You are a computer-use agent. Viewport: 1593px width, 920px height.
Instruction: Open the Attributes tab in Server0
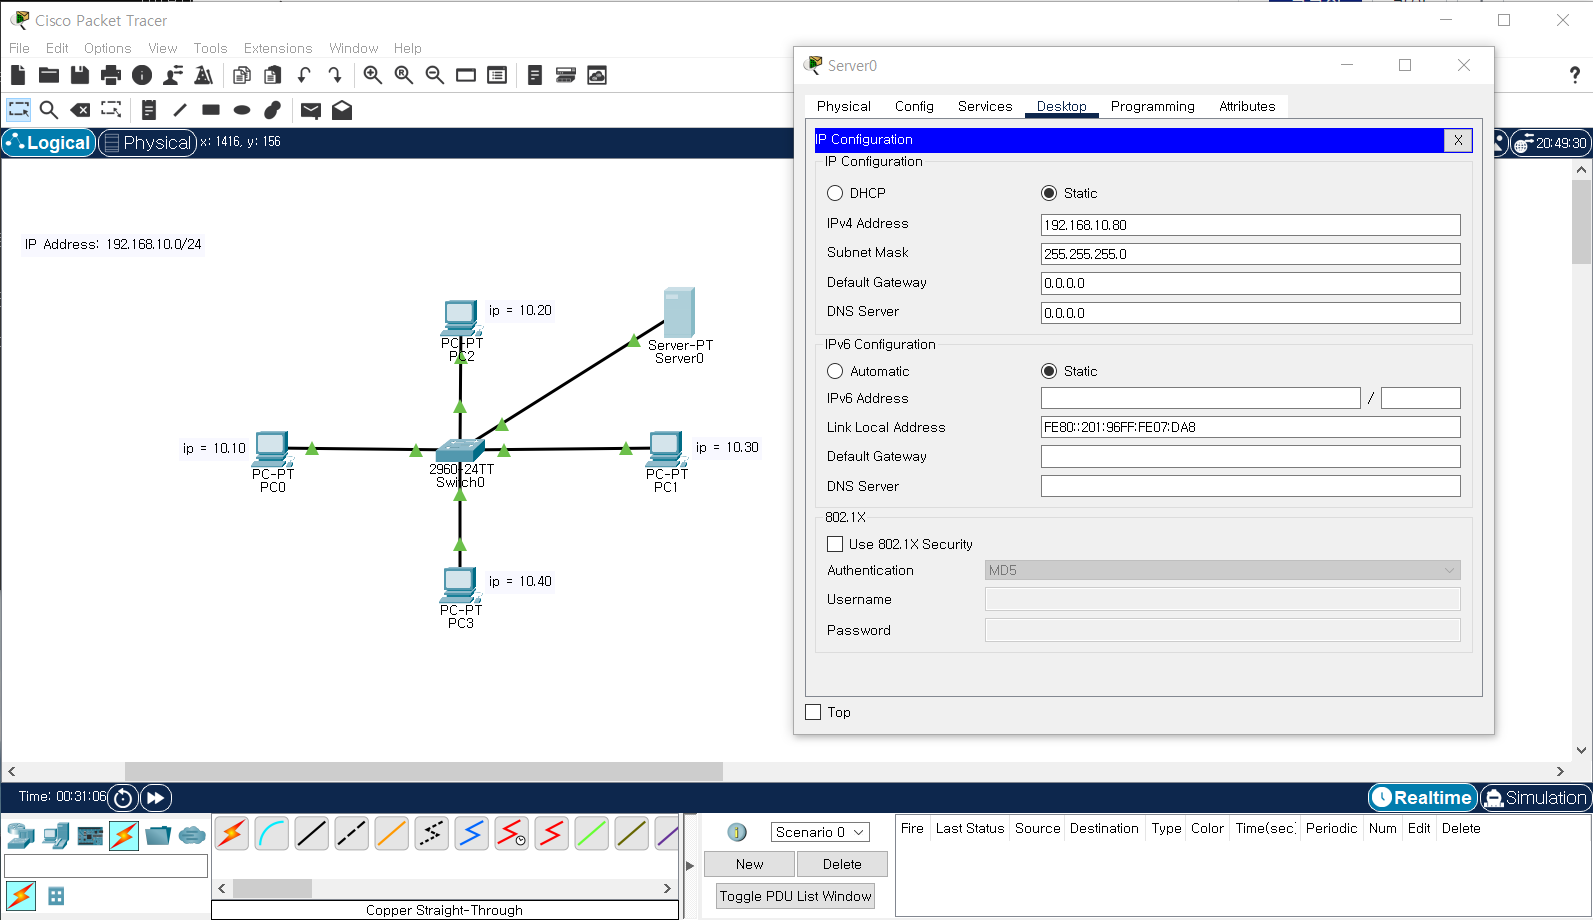point(1247,106)
